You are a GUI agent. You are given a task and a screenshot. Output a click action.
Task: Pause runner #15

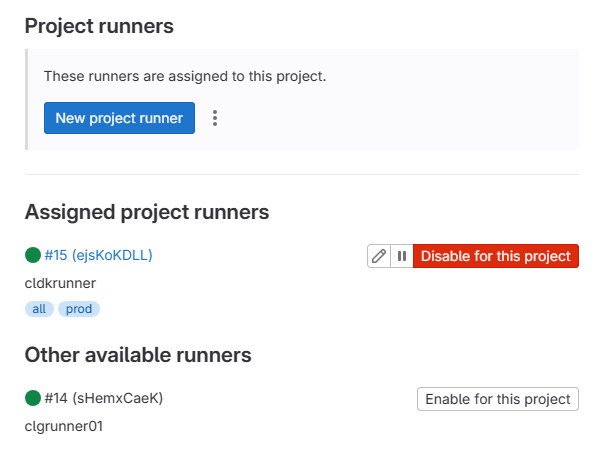[401, 256]
